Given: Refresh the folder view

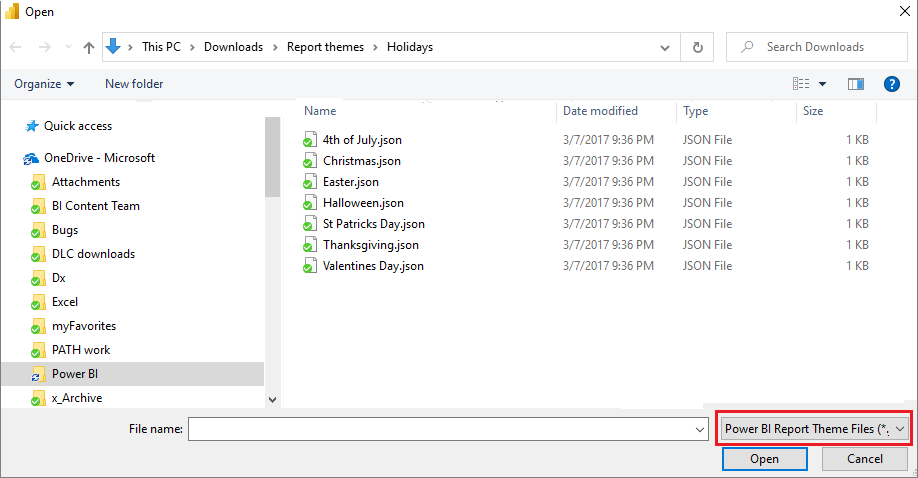Looking at the screenshot, I should point(697,47).
